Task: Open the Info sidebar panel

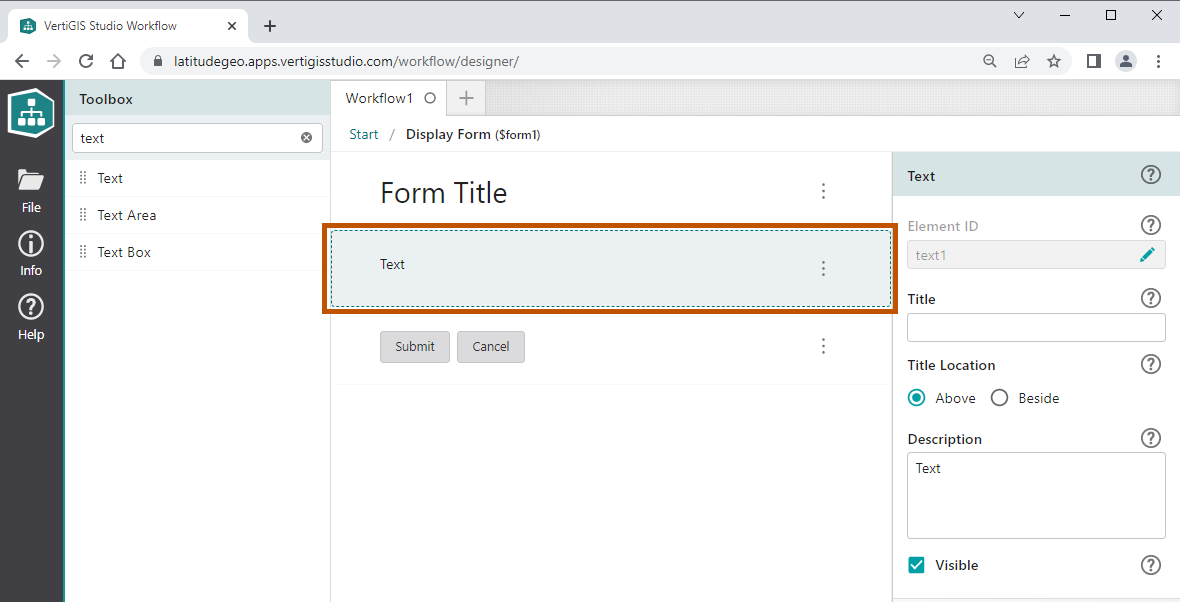Action: click(31, 253)
